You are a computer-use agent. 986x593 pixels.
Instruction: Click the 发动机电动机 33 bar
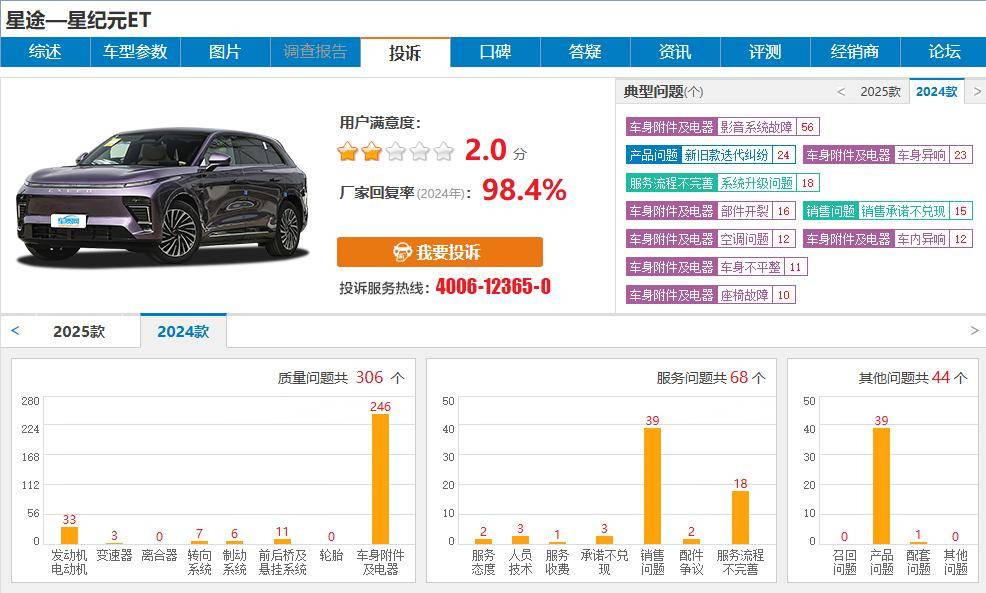click(69, 535)
